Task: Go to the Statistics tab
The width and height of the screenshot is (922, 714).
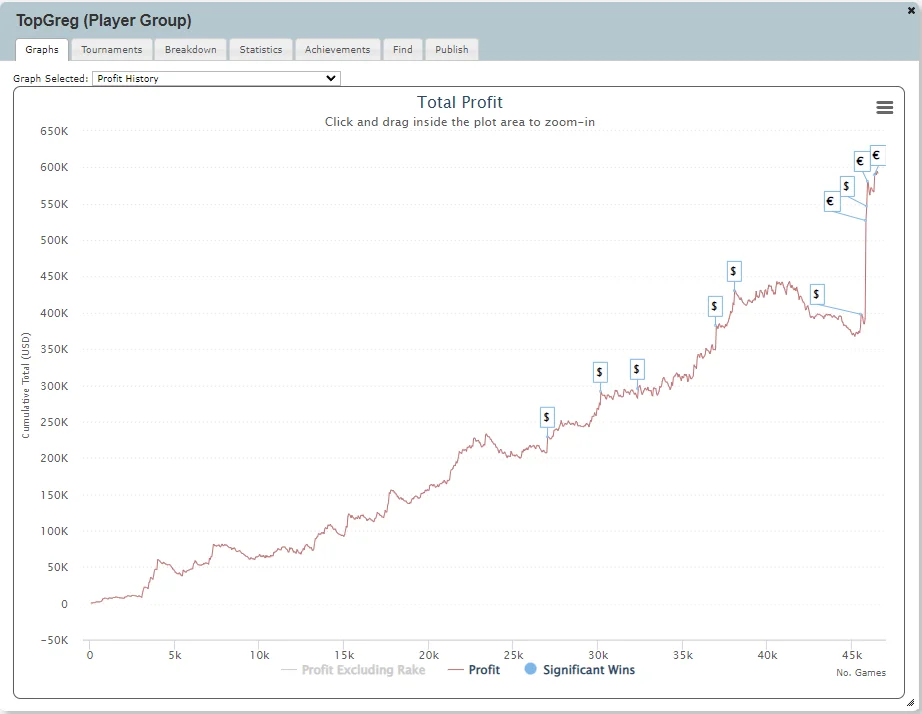Action: (260, 50)
